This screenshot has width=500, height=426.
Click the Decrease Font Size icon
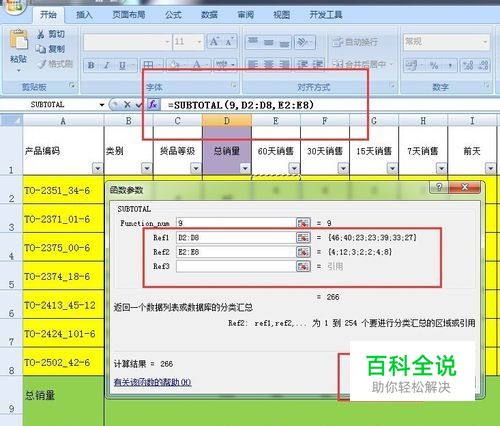(x=229, y=42)
